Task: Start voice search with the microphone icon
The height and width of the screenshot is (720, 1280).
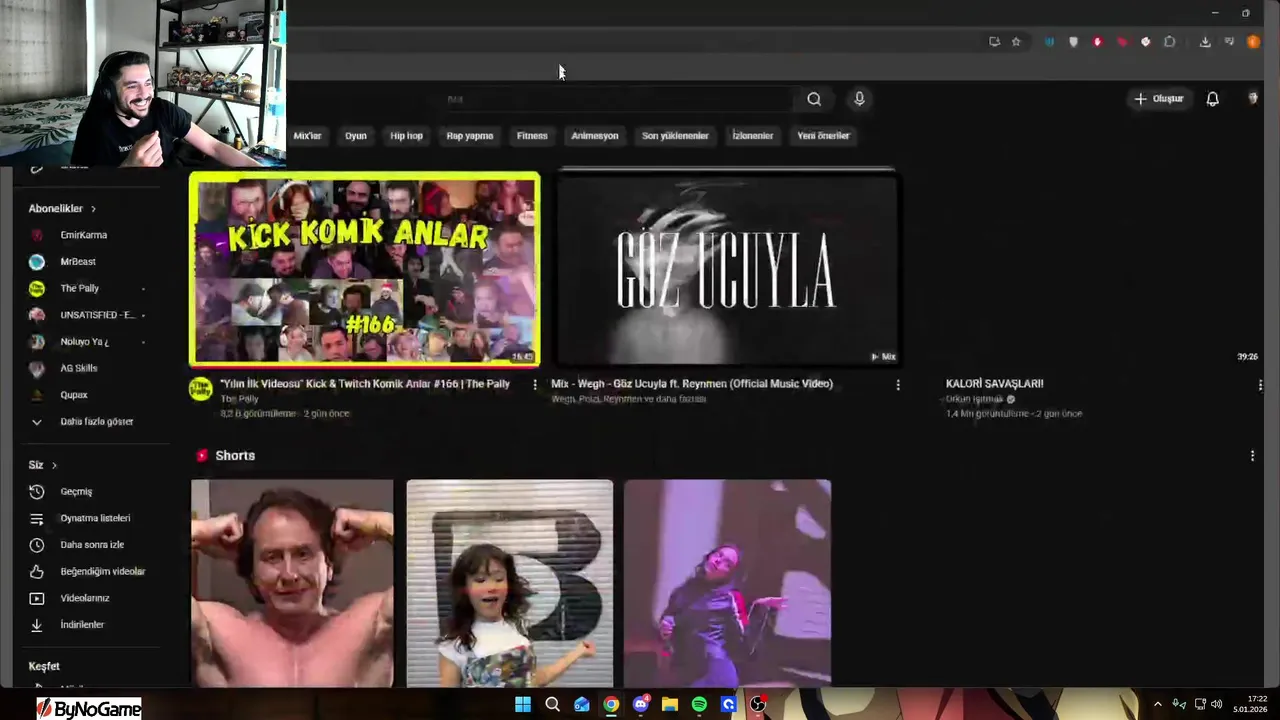Action: pyautogui.click(x=859, y=99)
